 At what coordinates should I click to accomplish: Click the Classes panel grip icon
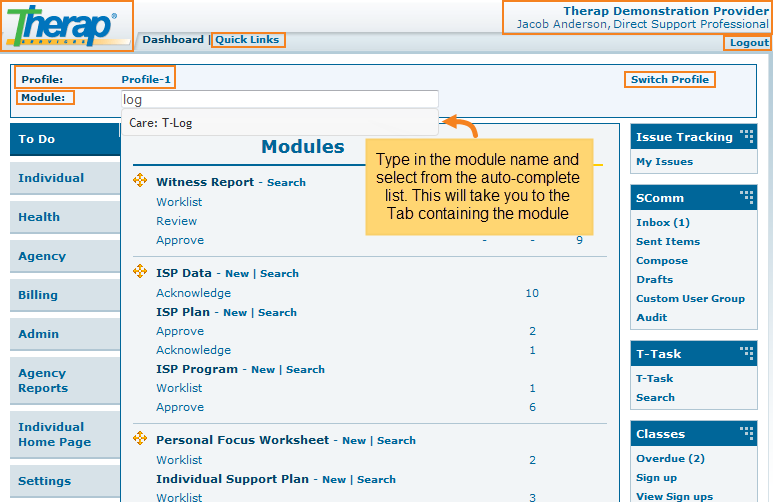click(747, 433)
